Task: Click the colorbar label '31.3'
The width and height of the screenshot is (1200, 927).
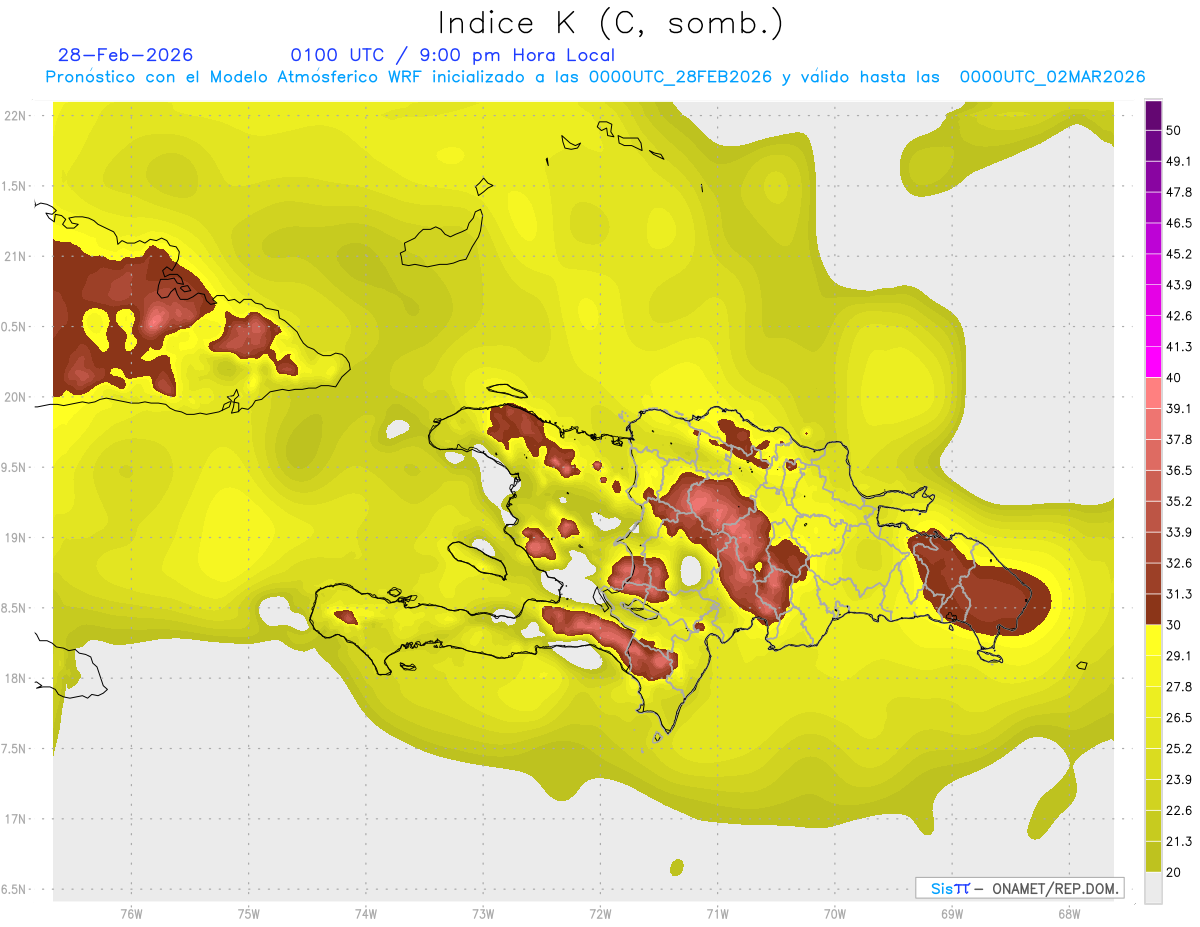Action: click(x=1178, y=594)
